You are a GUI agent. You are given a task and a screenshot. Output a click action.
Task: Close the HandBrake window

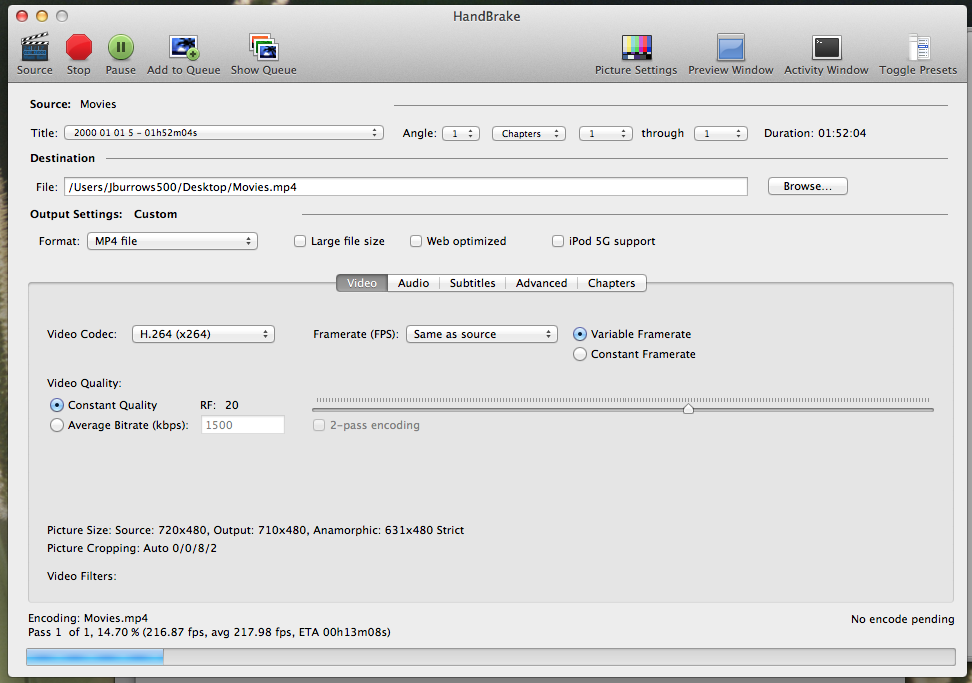pyautogui.click(x=22, y=16)
